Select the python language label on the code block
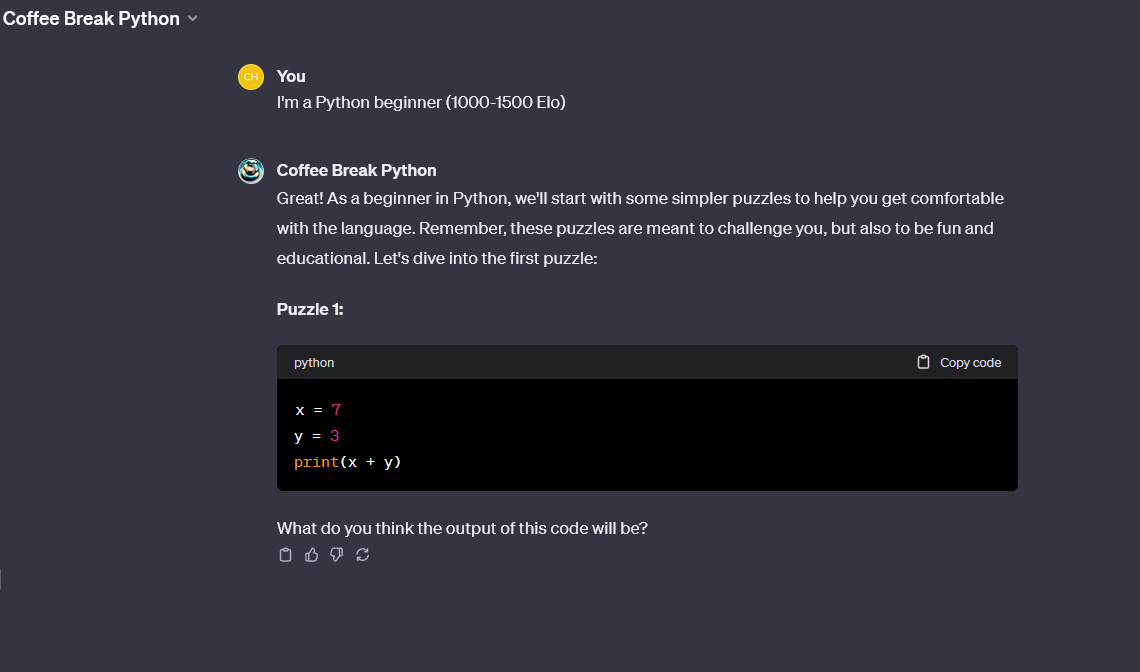Screen dimensions: 1140x672 click(314, 362)
